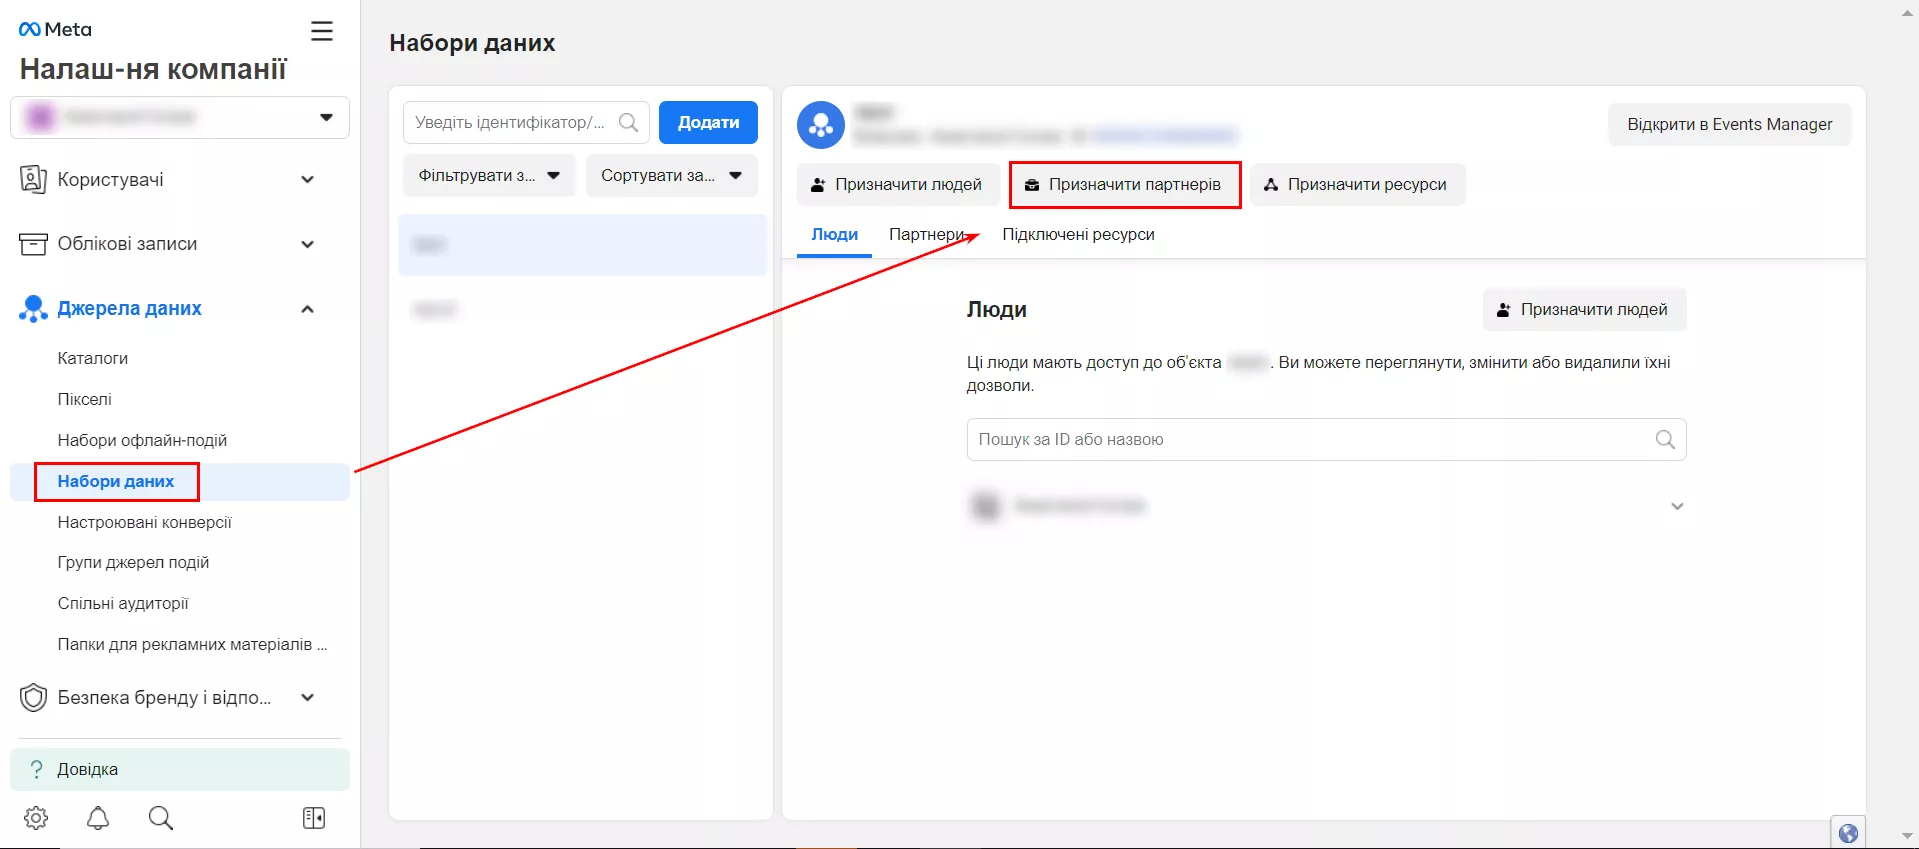Open Пікселі in the sidebar
Image resolution: width=1919 pixels, height=849 pixels.
pyautogui.click(x=85, y=399)
